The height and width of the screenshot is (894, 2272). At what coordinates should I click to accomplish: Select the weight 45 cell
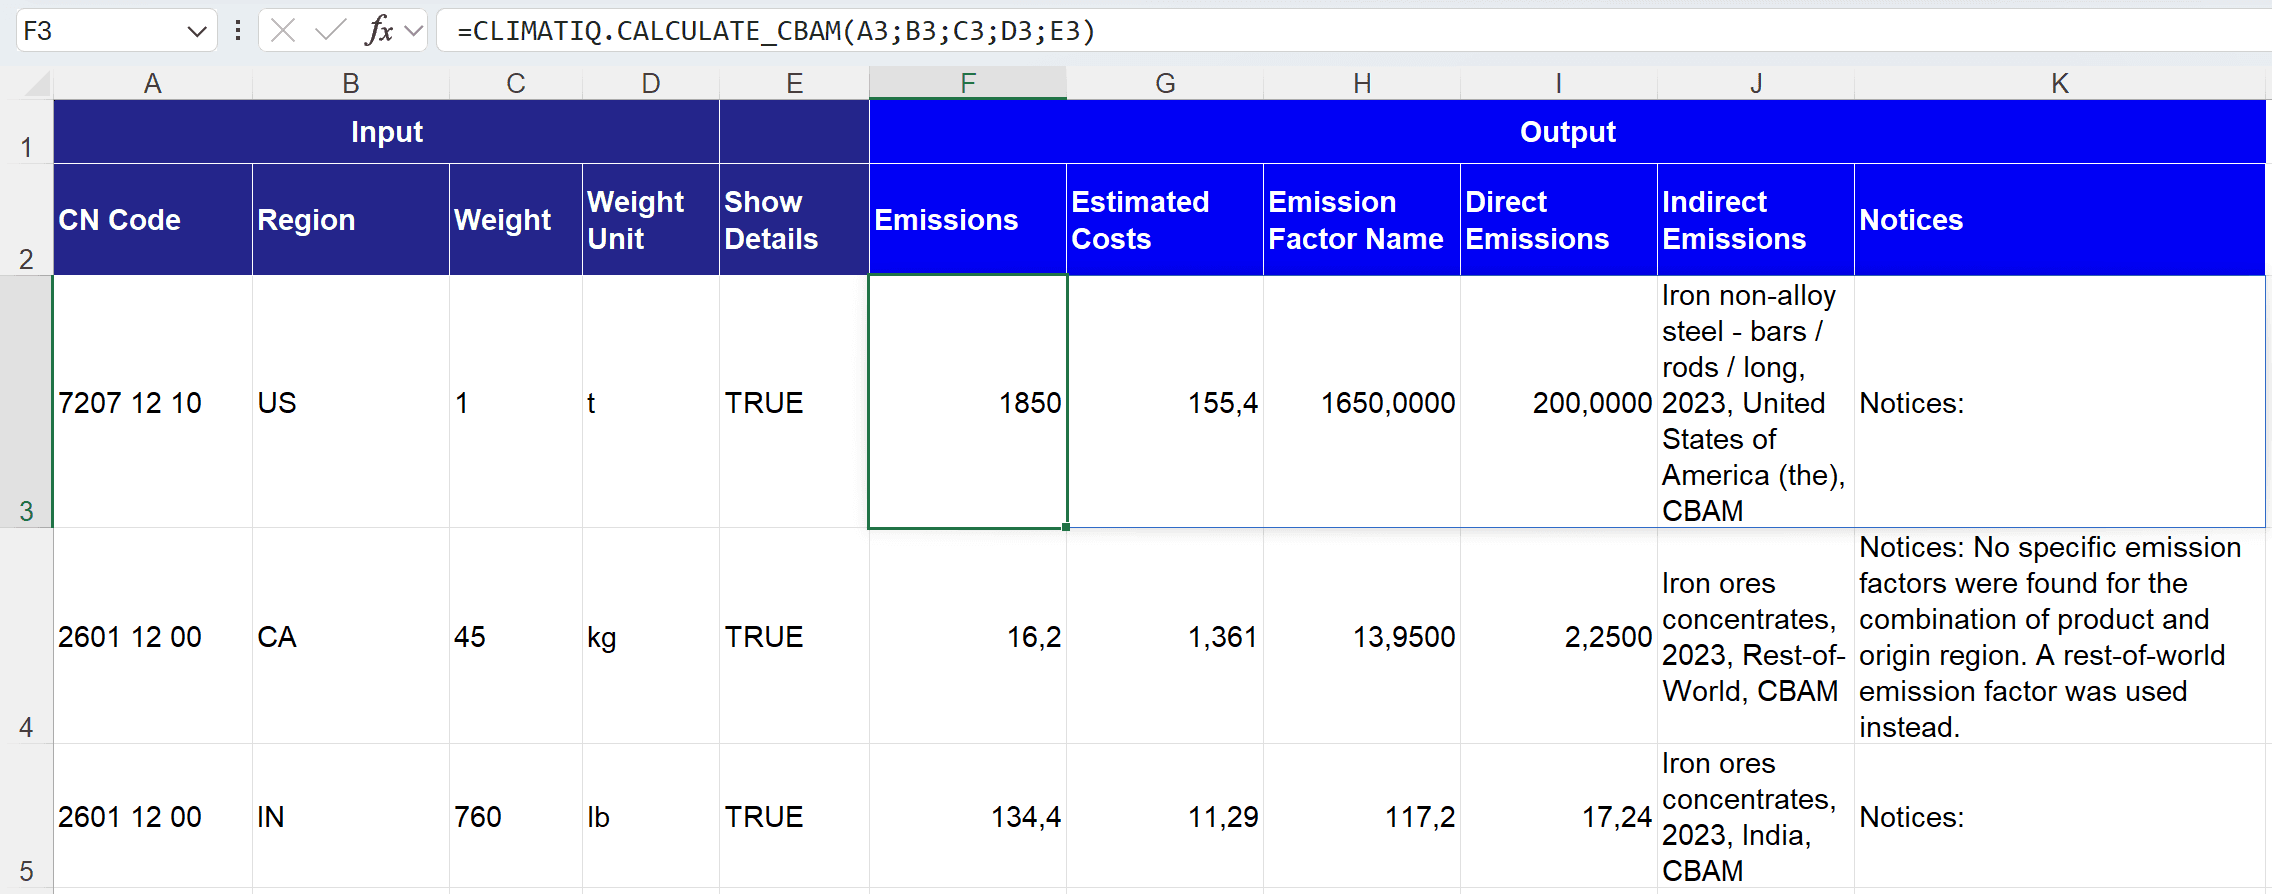[515, 636]
